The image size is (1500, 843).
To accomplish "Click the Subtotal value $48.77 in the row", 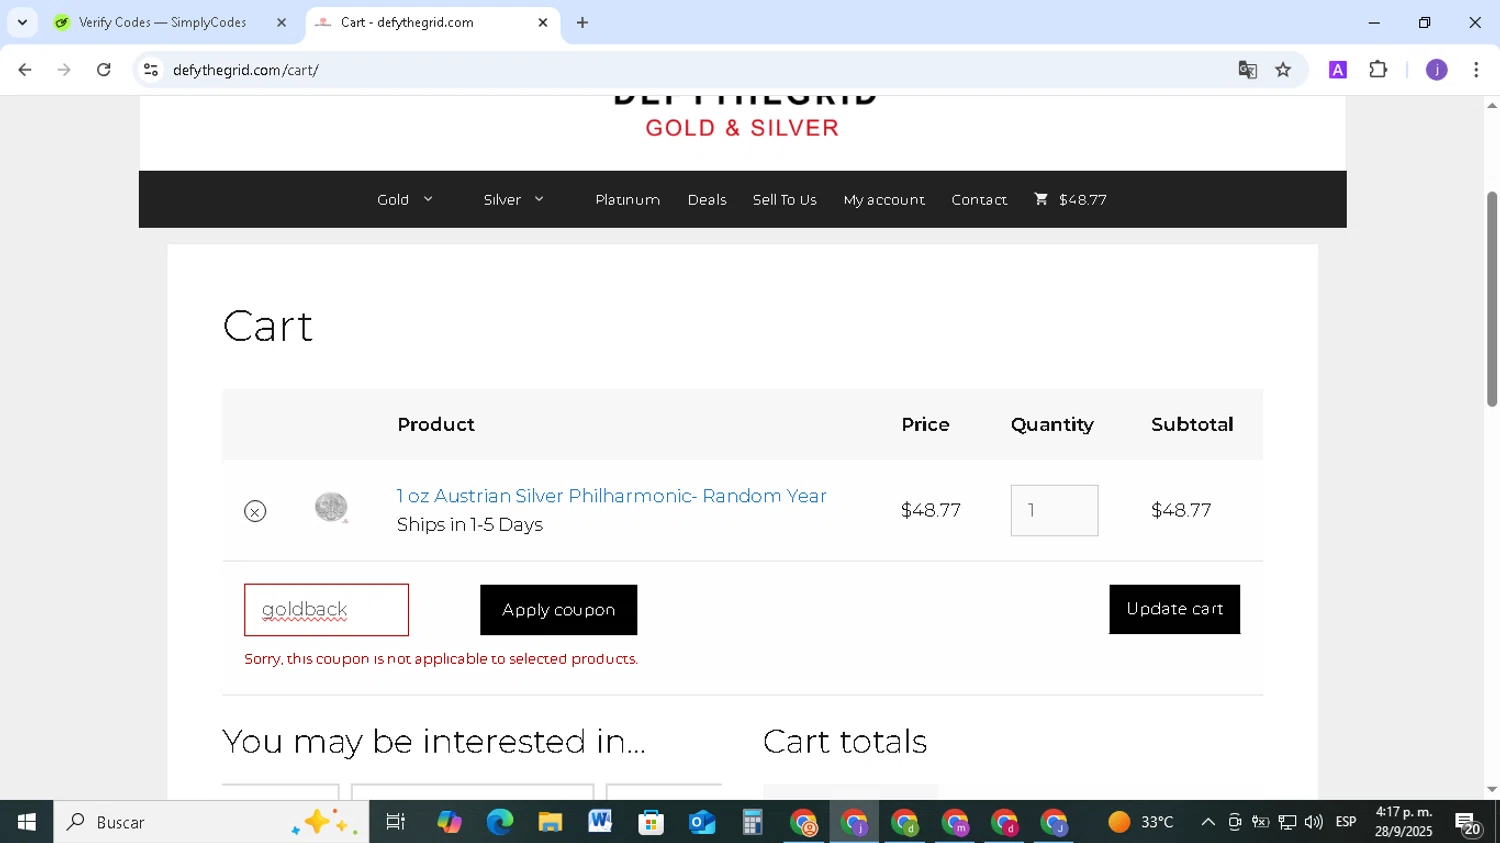I will [1181, 510].
